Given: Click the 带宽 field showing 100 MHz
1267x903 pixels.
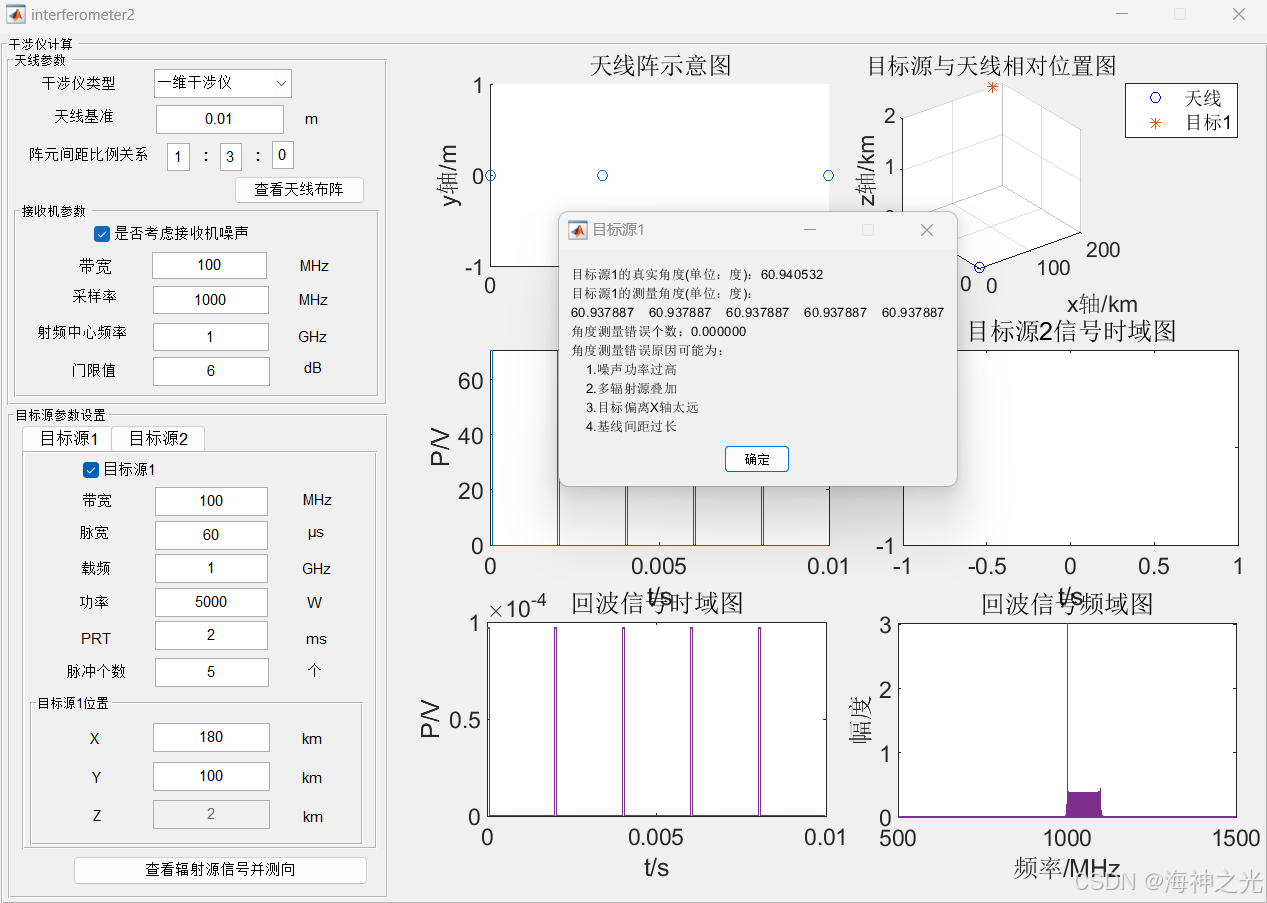Looking at the screenshot, I should pos(209,265).
